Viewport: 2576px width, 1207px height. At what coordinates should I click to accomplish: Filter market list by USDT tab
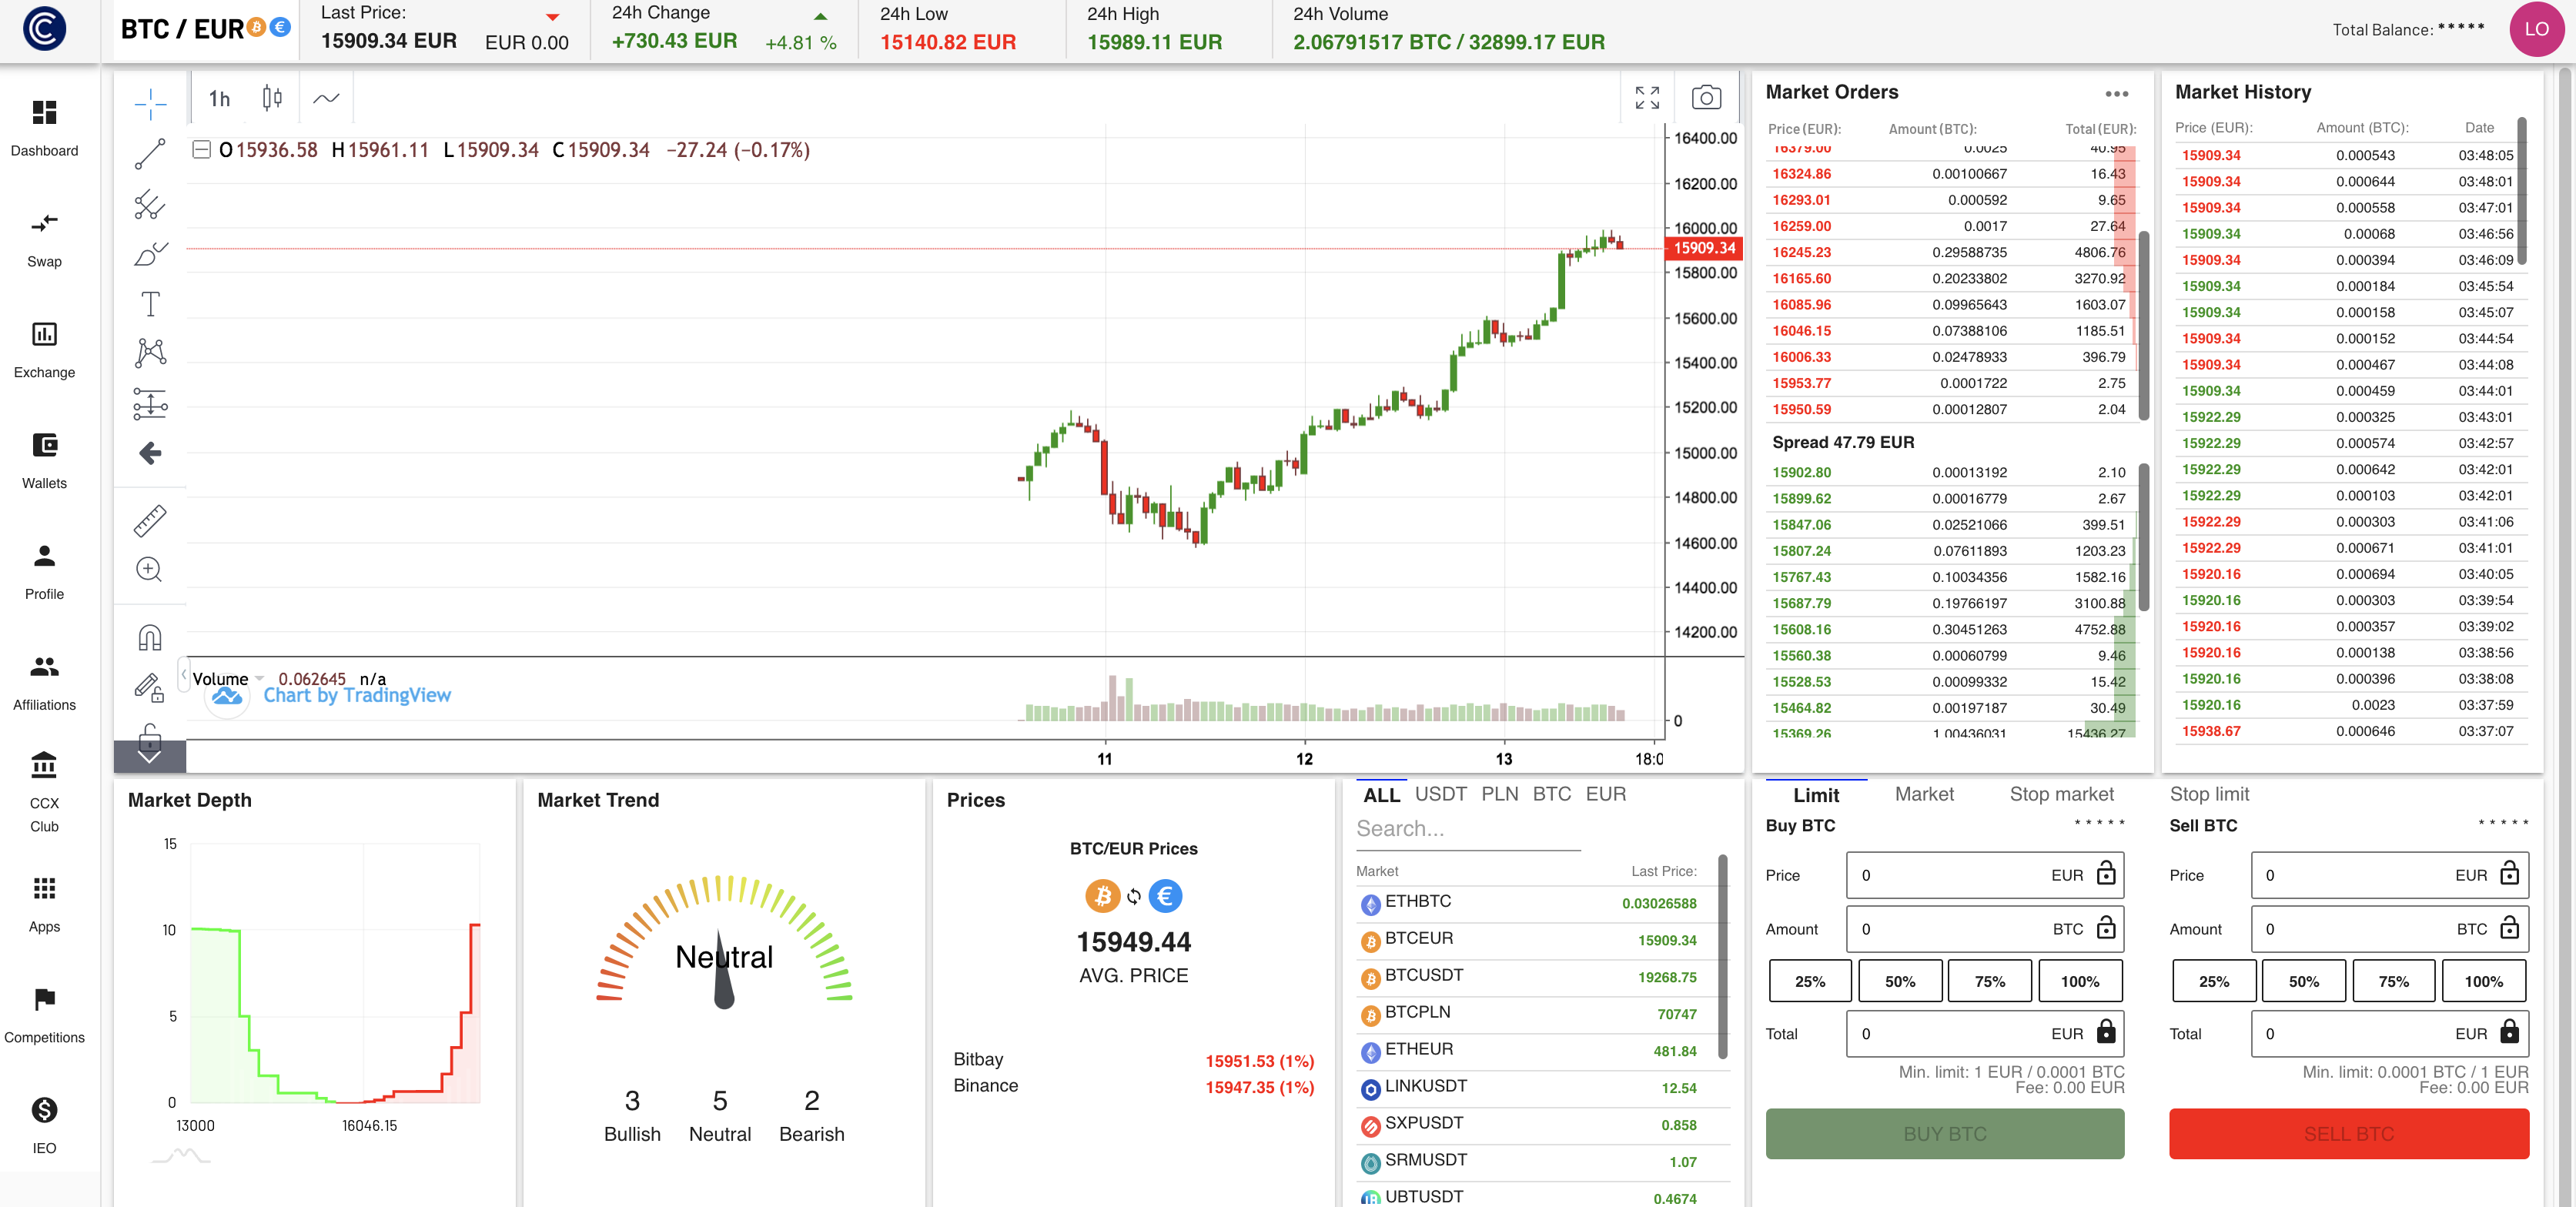[x=1440, y=794]
